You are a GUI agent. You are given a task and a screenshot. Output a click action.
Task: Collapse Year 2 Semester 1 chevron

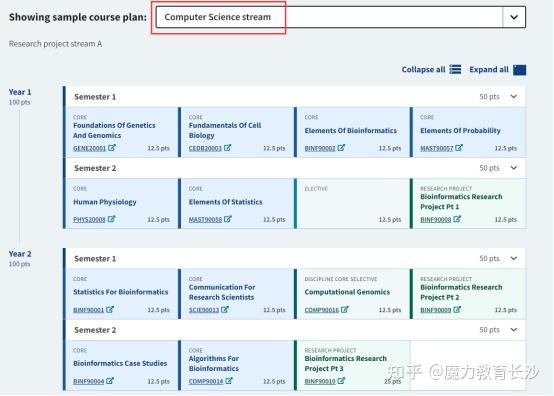pyautogui.click(x=514, y=258)
